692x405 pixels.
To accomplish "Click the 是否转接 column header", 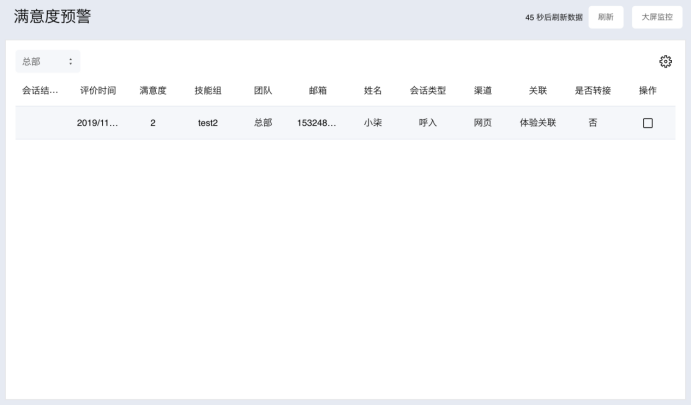I will point(592,91).
